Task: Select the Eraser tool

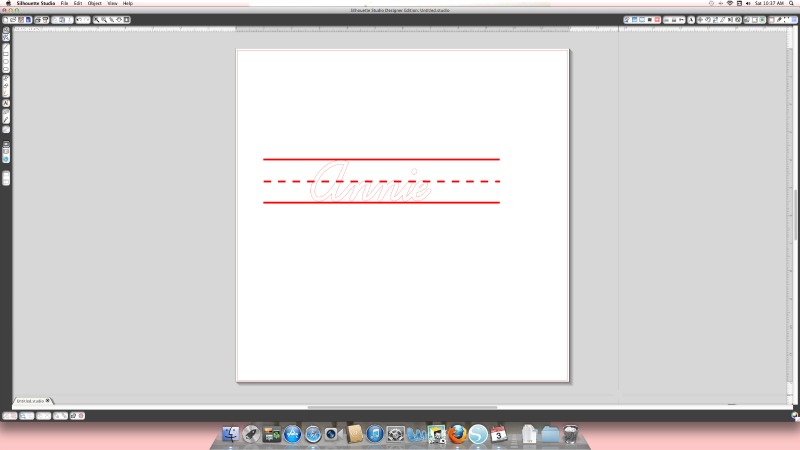Action: [6, 112]
